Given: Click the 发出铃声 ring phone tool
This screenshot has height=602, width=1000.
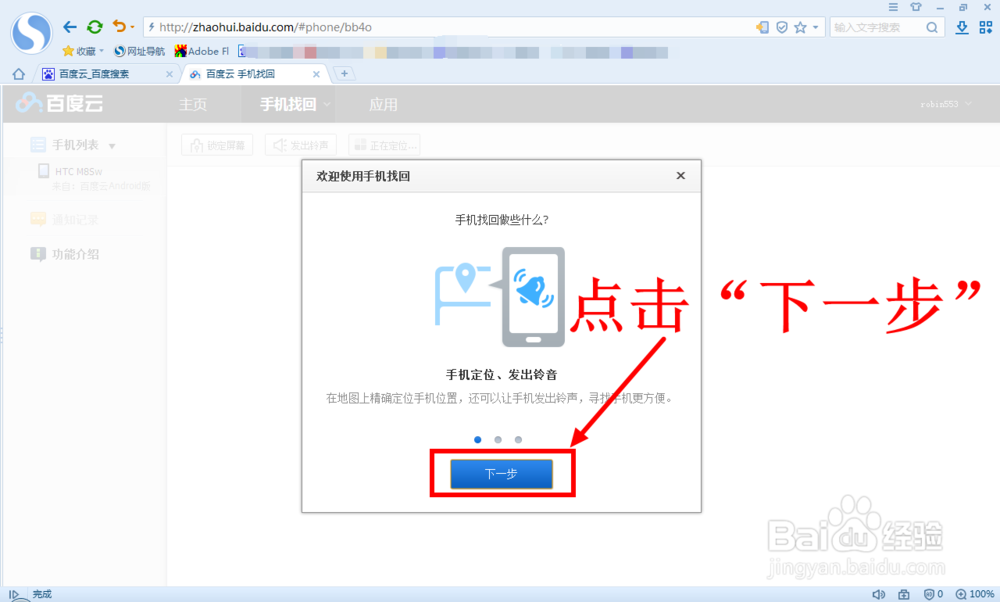Looking at the screenshot, I should click(300, 144).
